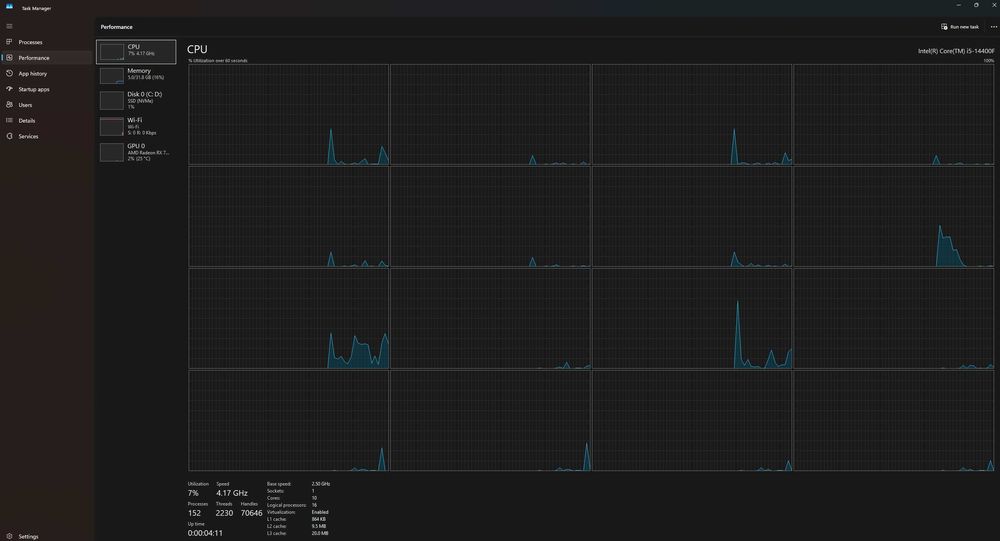Screen dimensions: 1000x541
Task: Click the Handles count 70646
Action: [x=251, y=513]
